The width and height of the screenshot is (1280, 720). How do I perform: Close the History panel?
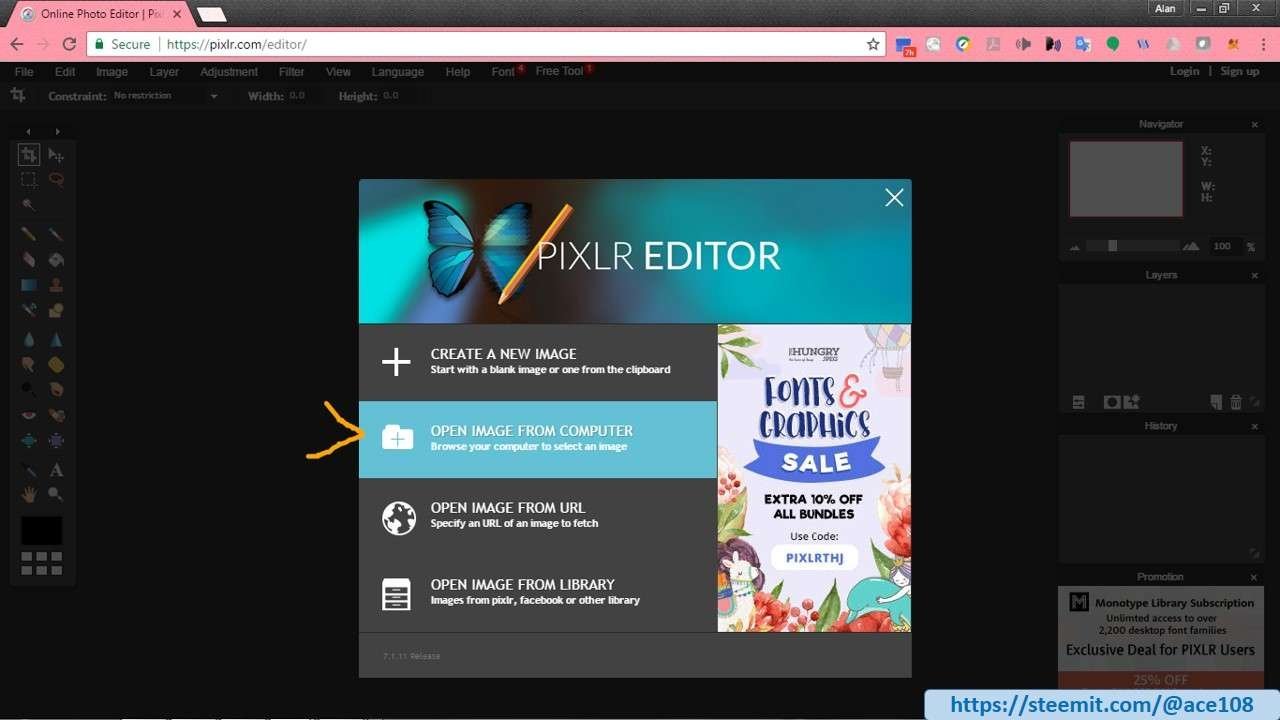tap(1255, 426)
